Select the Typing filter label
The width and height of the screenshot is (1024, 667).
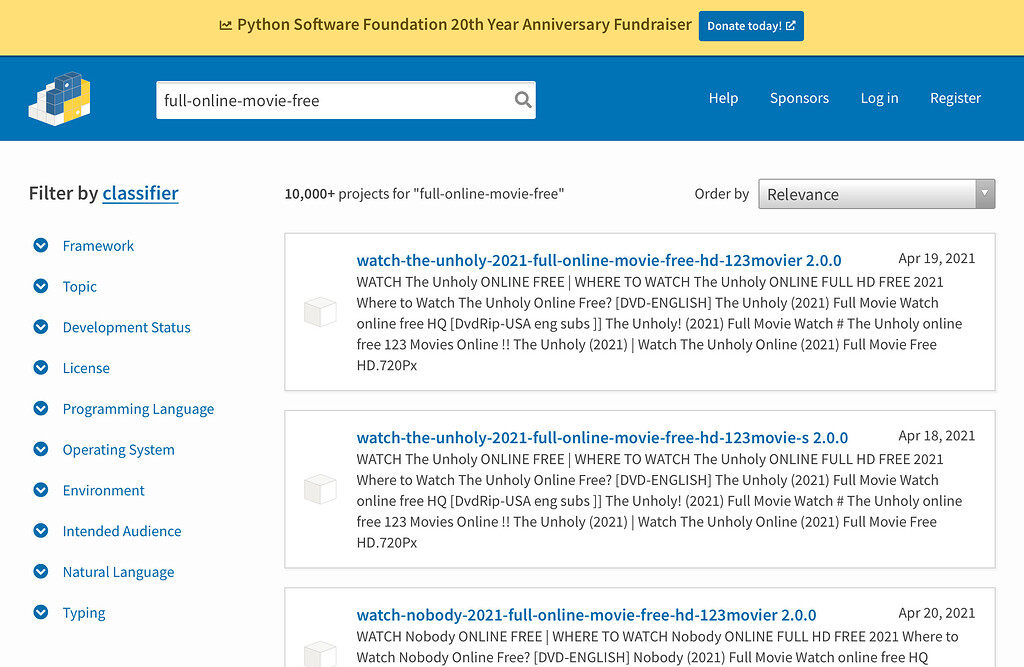pyautogui.click(x=84, y=613)
